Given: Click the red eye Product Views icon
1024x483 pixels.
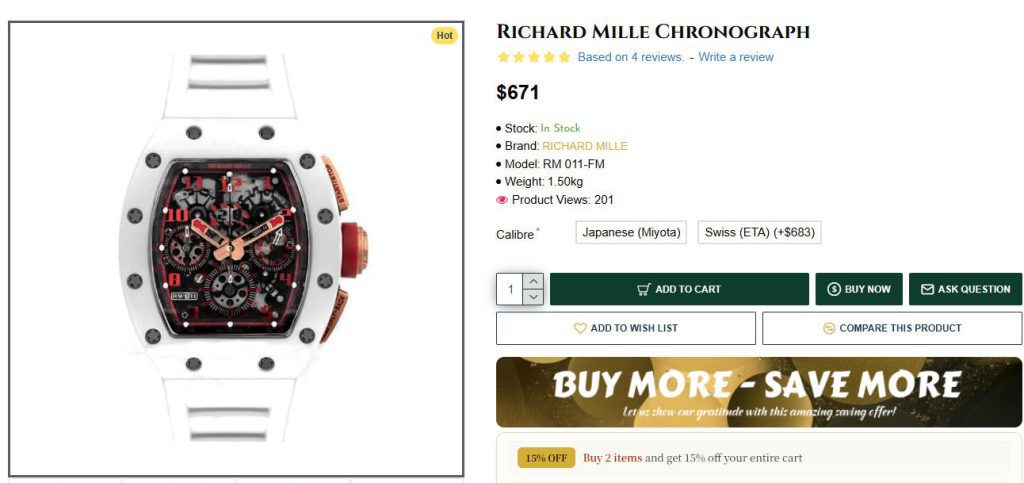Looking at the screenshot, I should point(502,200).
